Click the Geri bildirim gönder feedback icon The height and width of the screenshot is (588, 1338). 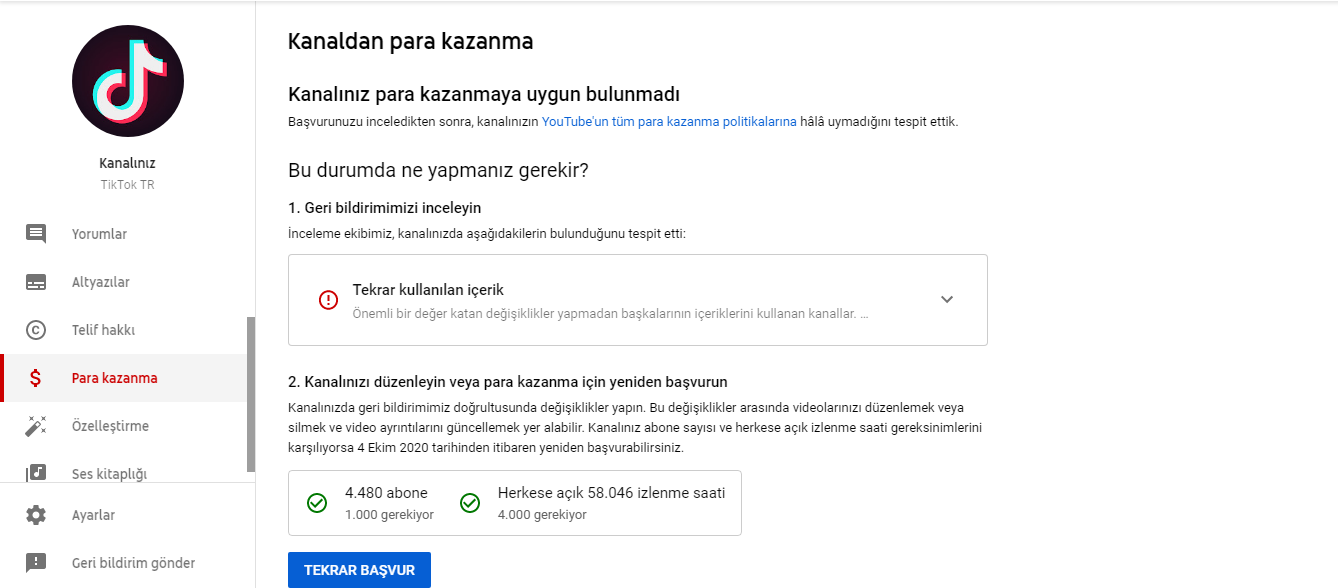(36, 563)
